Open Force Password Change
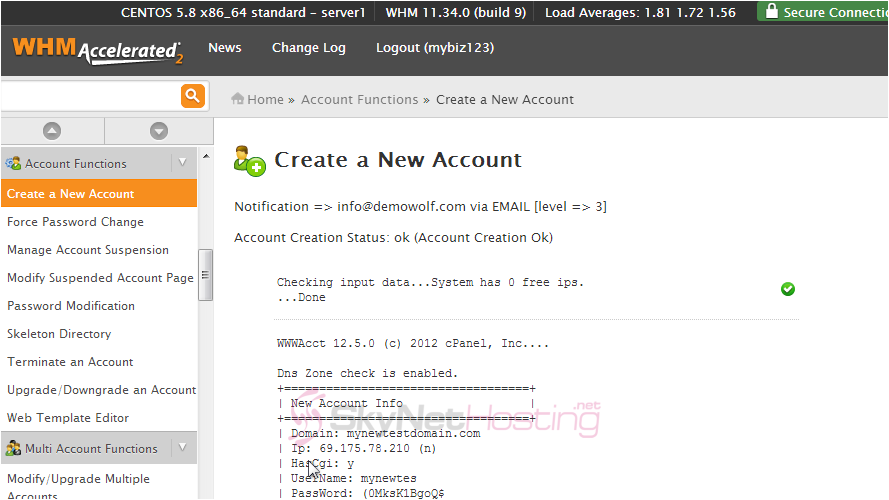 pos(75,222)
